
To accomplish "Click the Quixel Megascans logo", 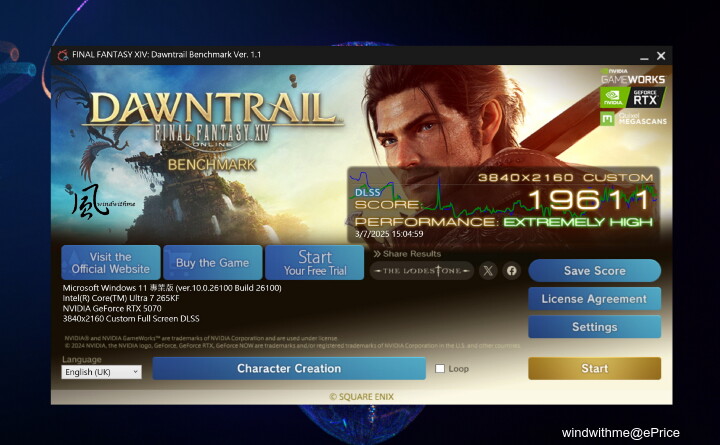I will (x=633, y=118).
